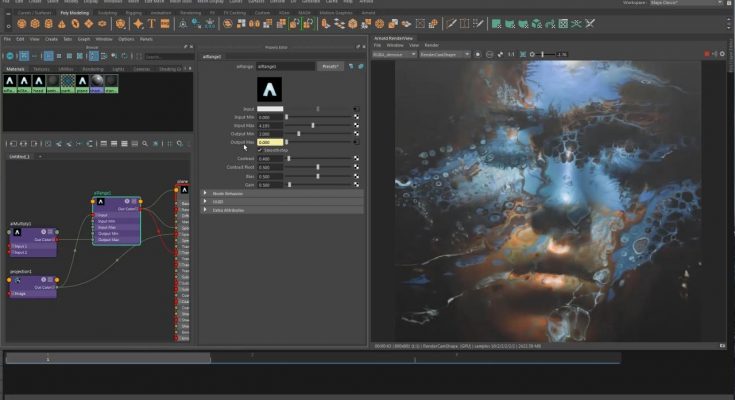735x400 pixels.
Task: Create a polygon disc from the shelf
Action: coord(102,23)
